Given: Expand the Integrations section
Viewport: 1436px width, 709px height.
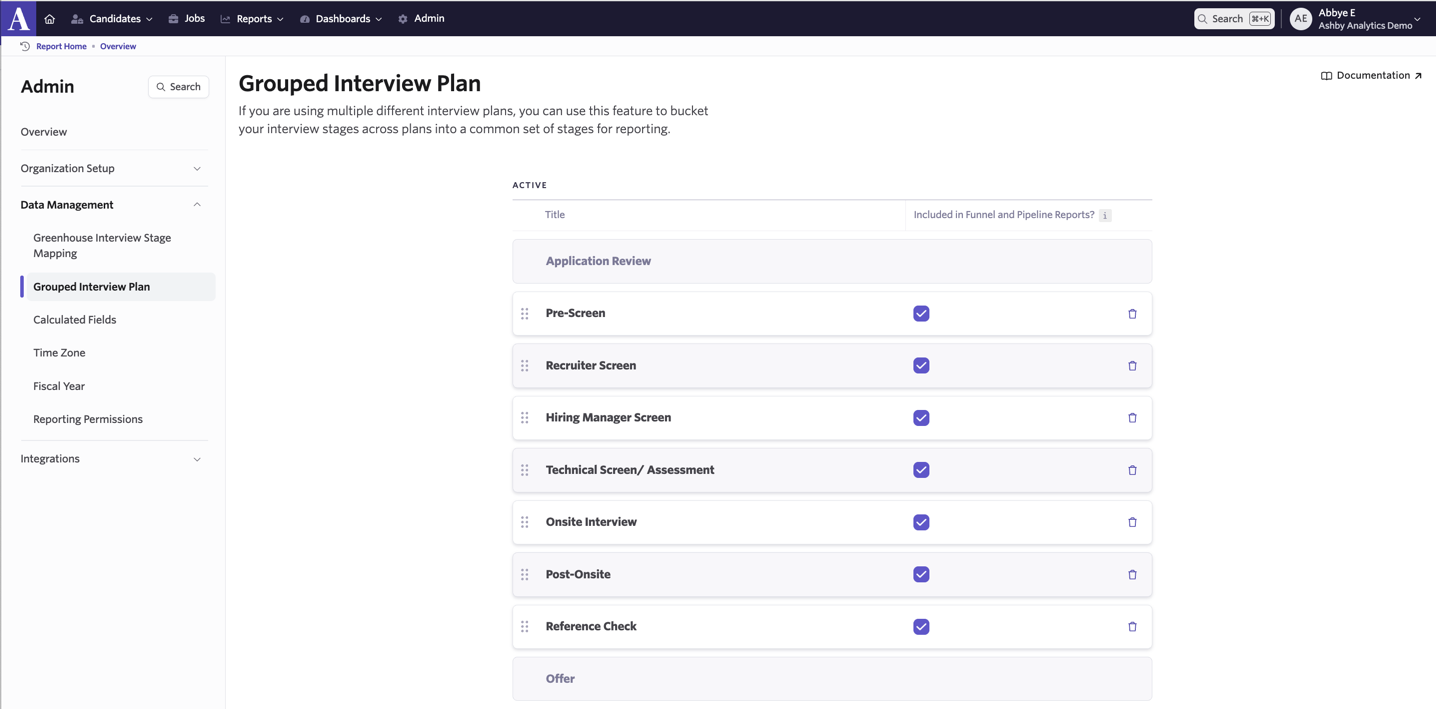Looking at the screenshot, I should tap(112, 459).
